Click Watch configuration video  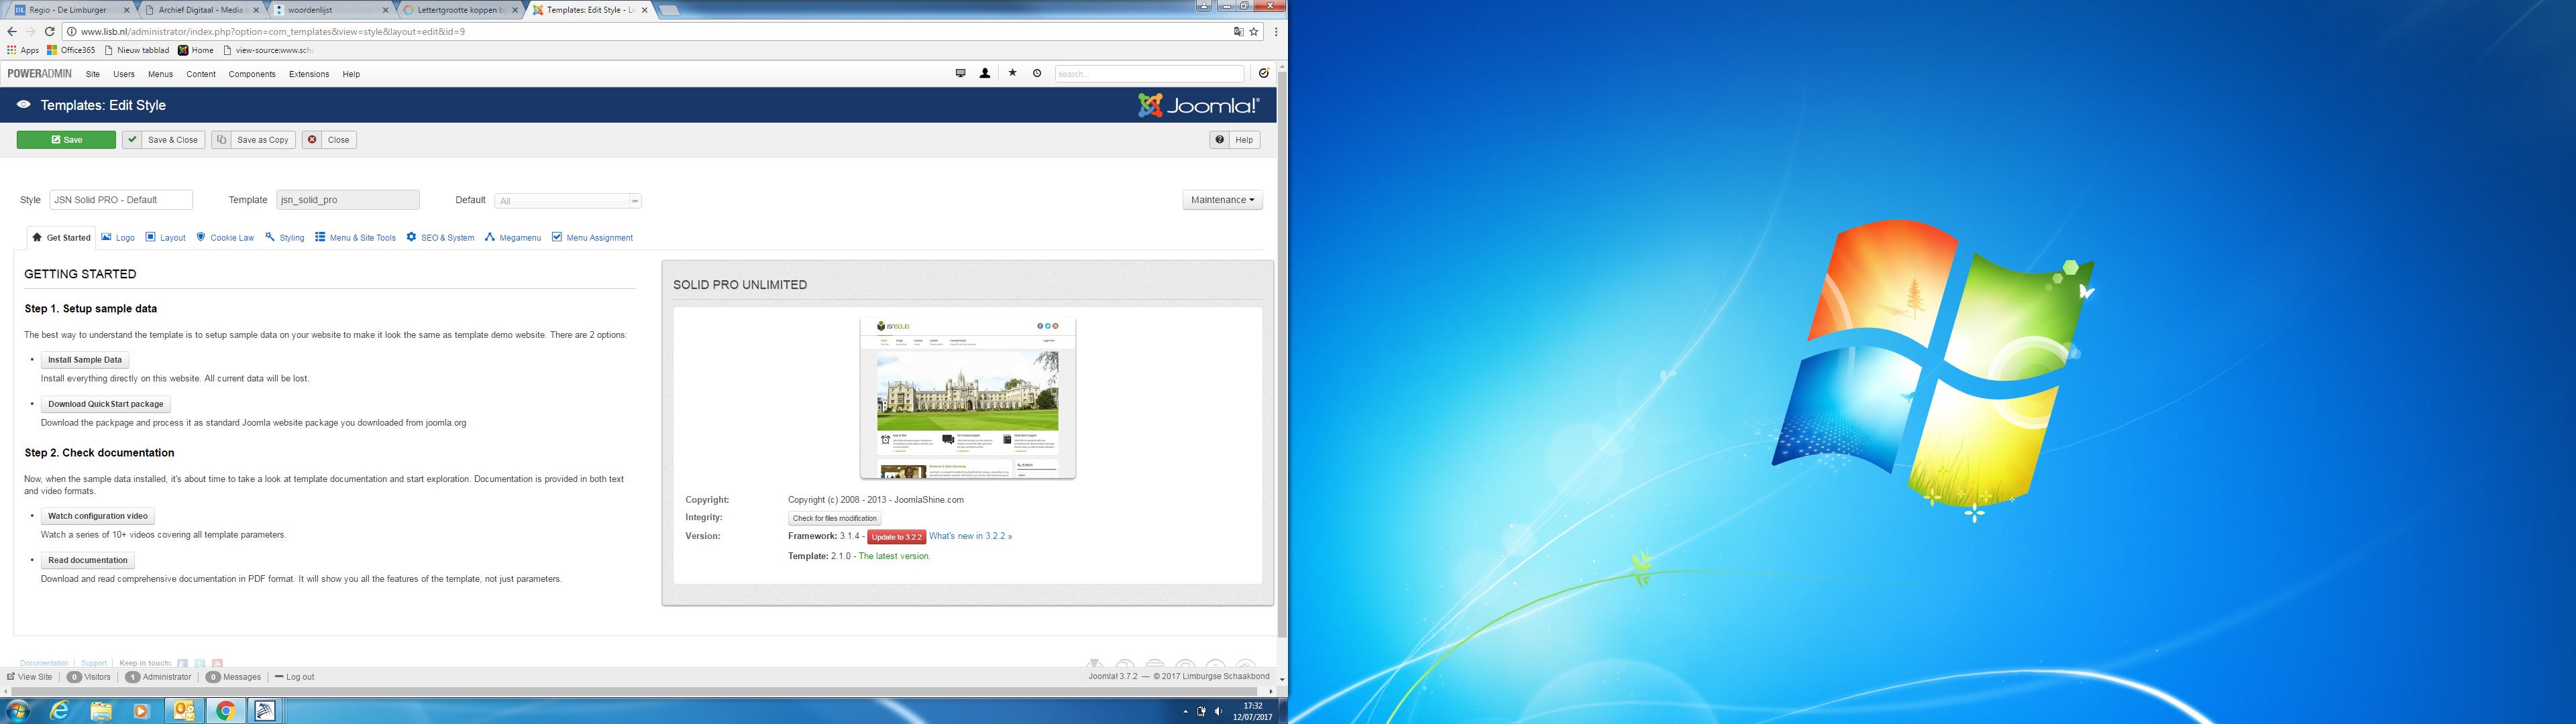98,516
